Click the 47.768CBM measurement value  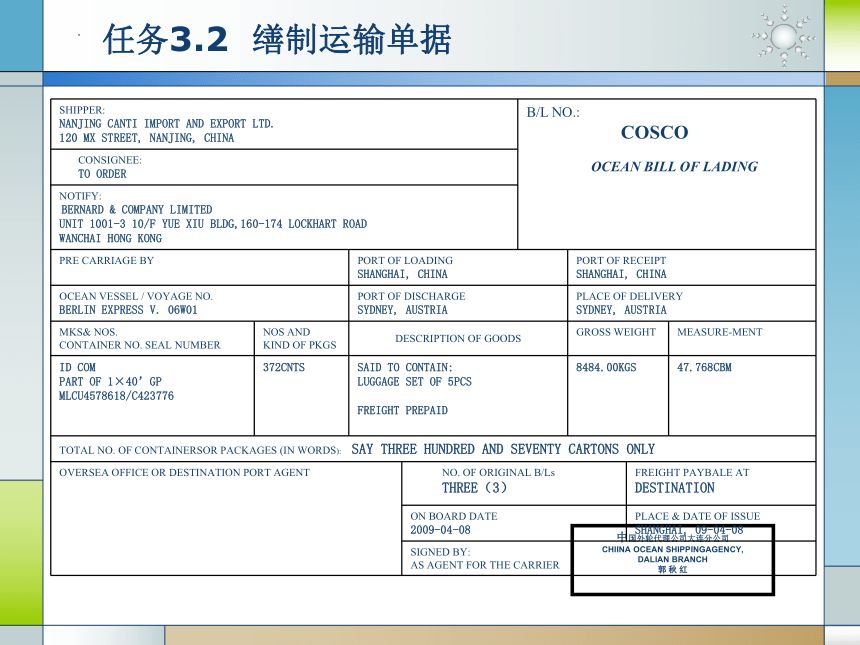pyautogui.click(x=704, y=367)
